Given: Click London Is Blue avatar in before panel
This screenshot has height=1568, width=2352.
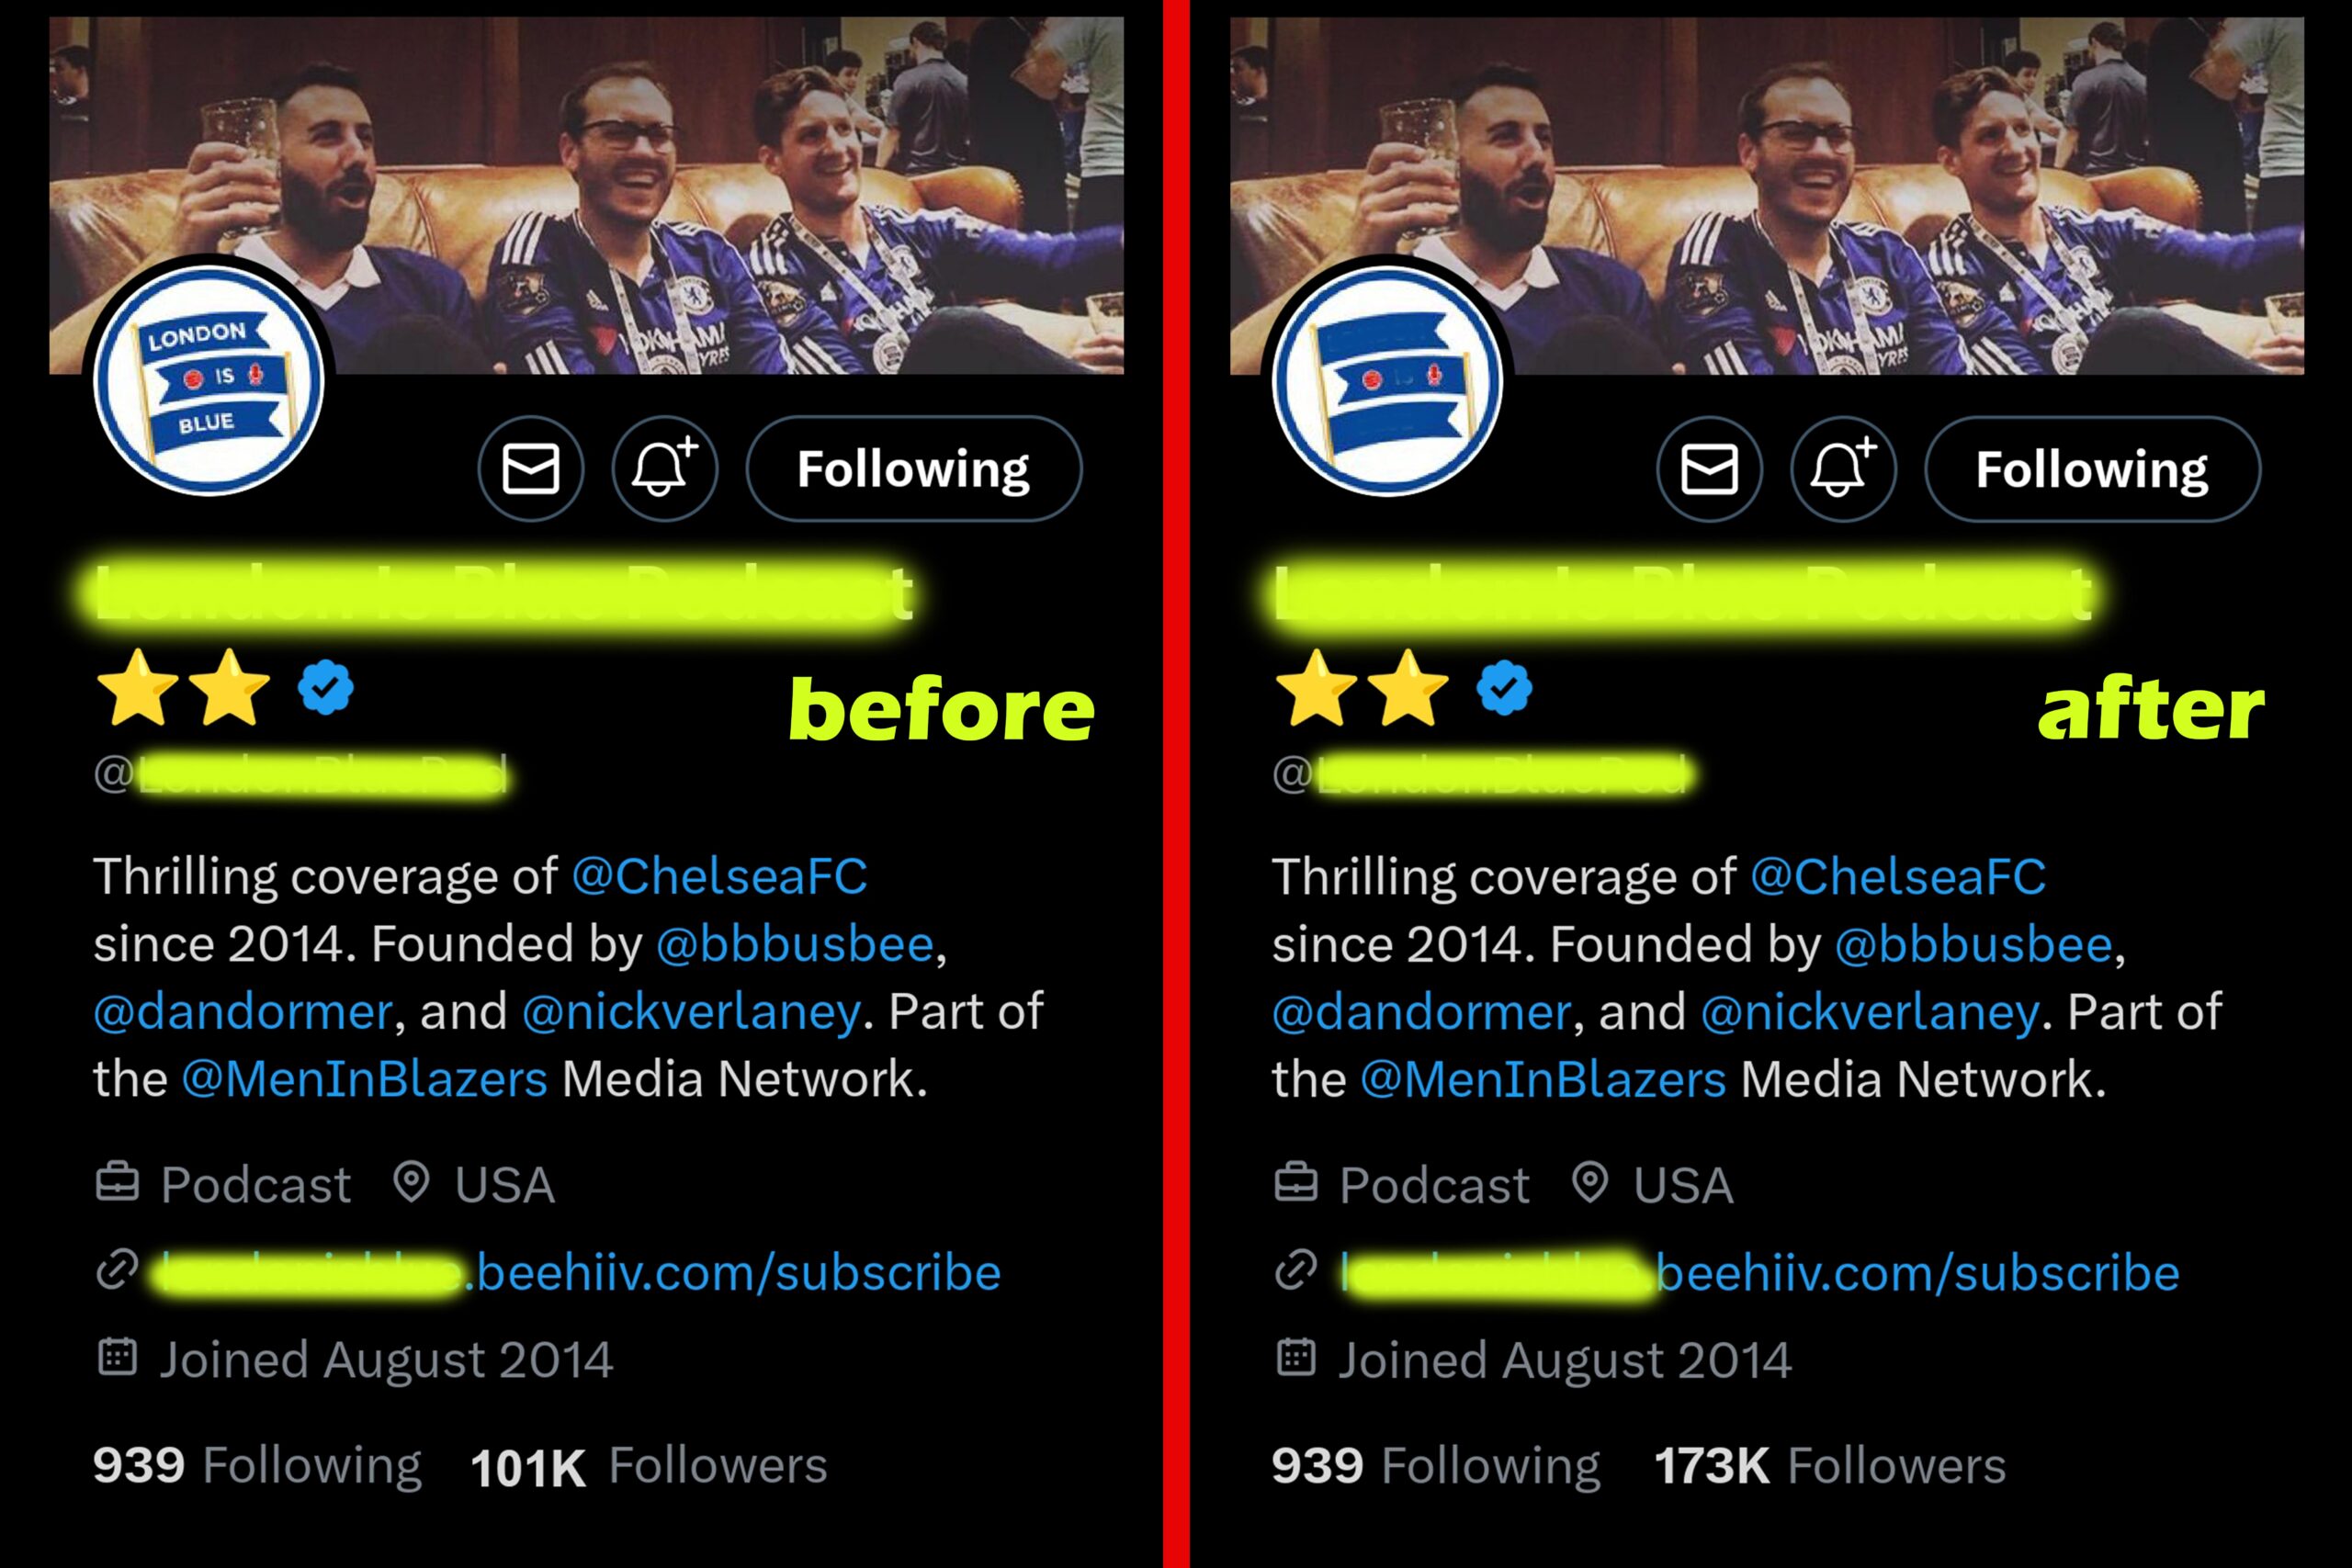Looking at the screenshot, I should coord(209,380).
